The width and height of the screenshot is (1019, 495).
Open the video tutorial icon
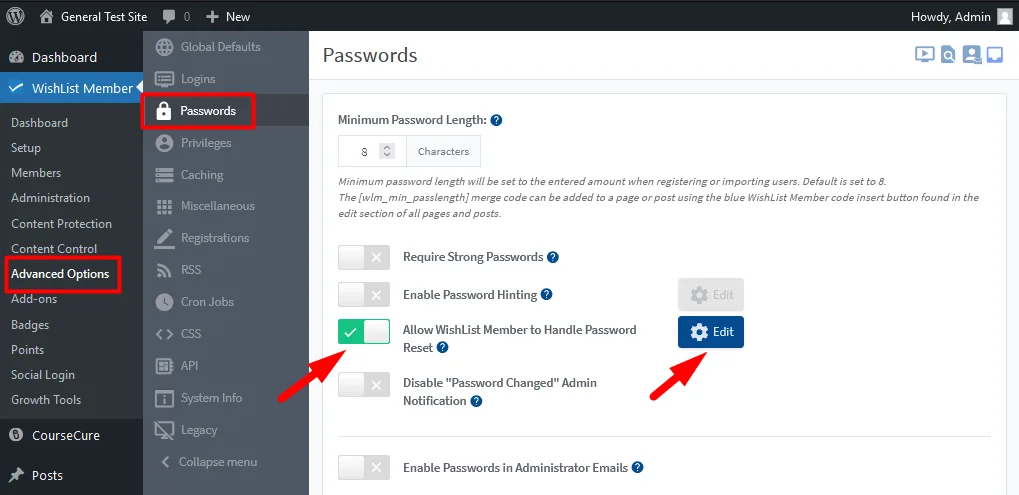[x=925, y=55]
